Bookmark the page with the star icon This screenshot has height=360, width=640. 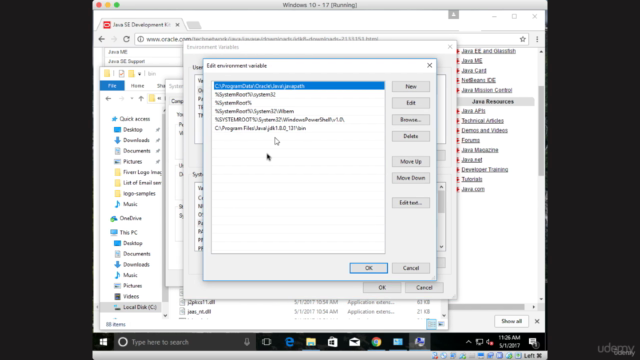[523, 39]
